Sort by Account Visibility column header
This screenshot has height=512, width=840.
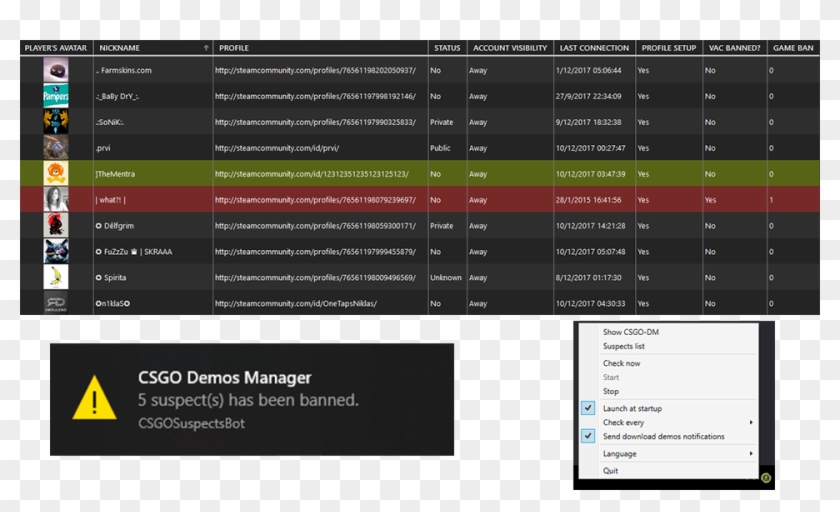(510, 48)
